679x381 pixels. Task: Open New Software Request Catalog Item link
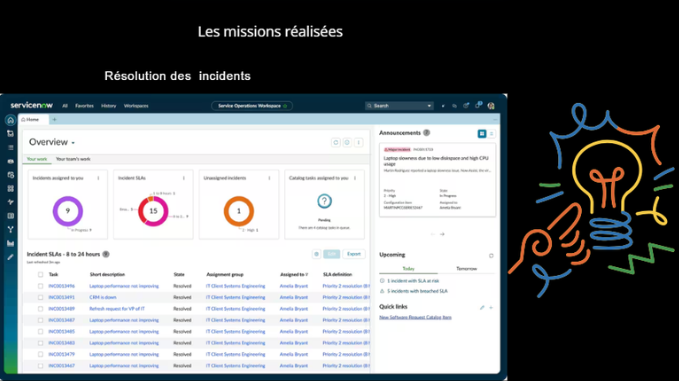(415, 317)
